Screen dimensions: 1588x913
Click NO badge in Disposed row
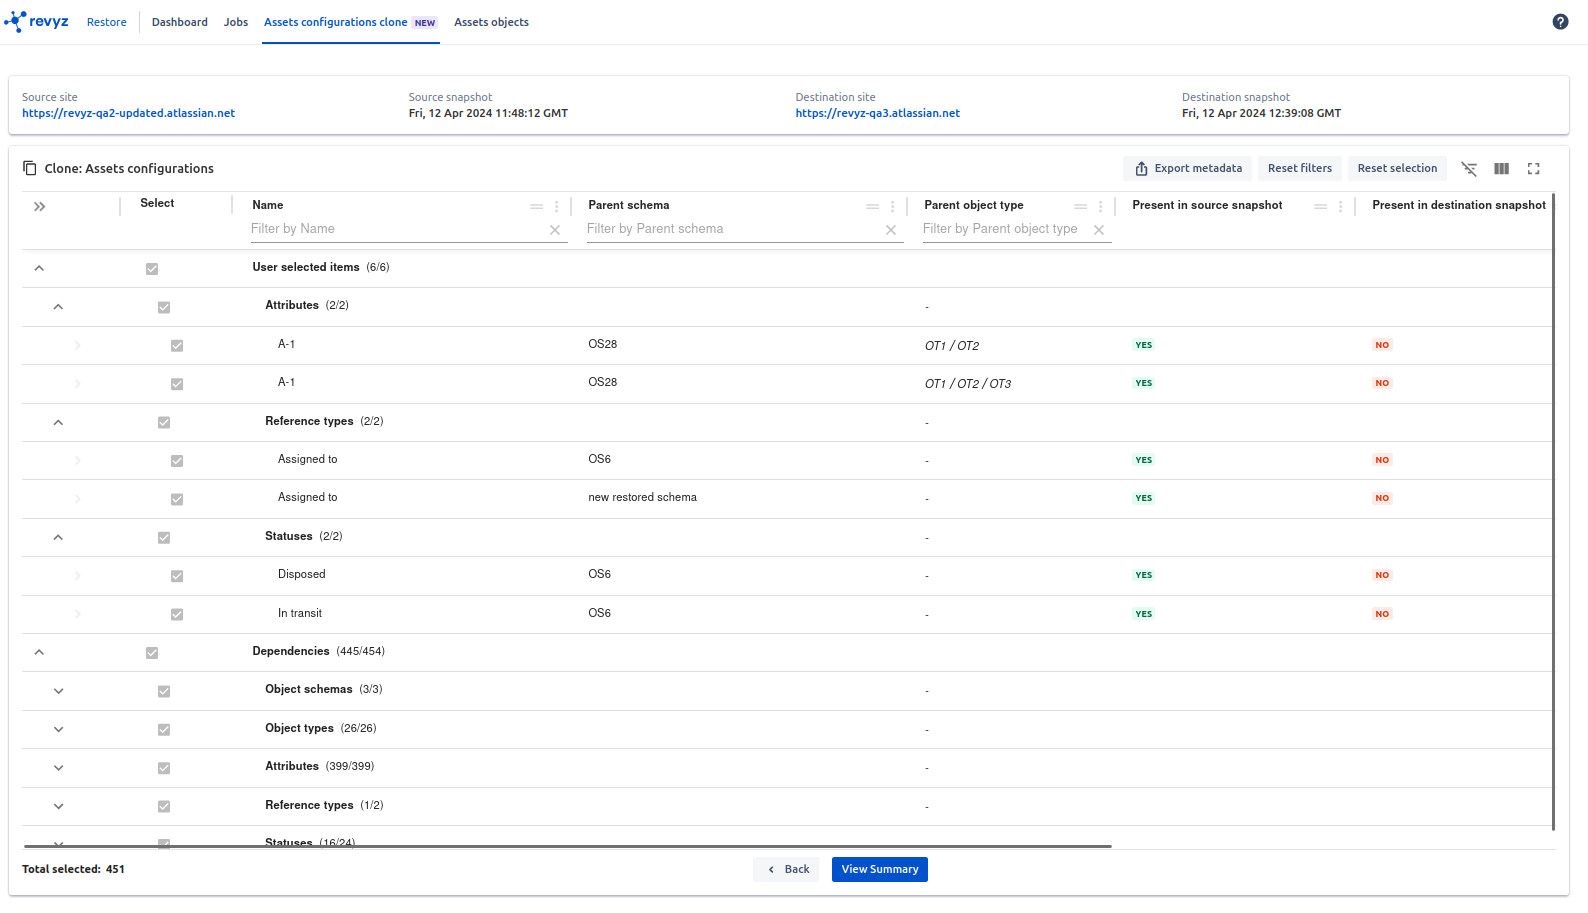click(1382, 575)
